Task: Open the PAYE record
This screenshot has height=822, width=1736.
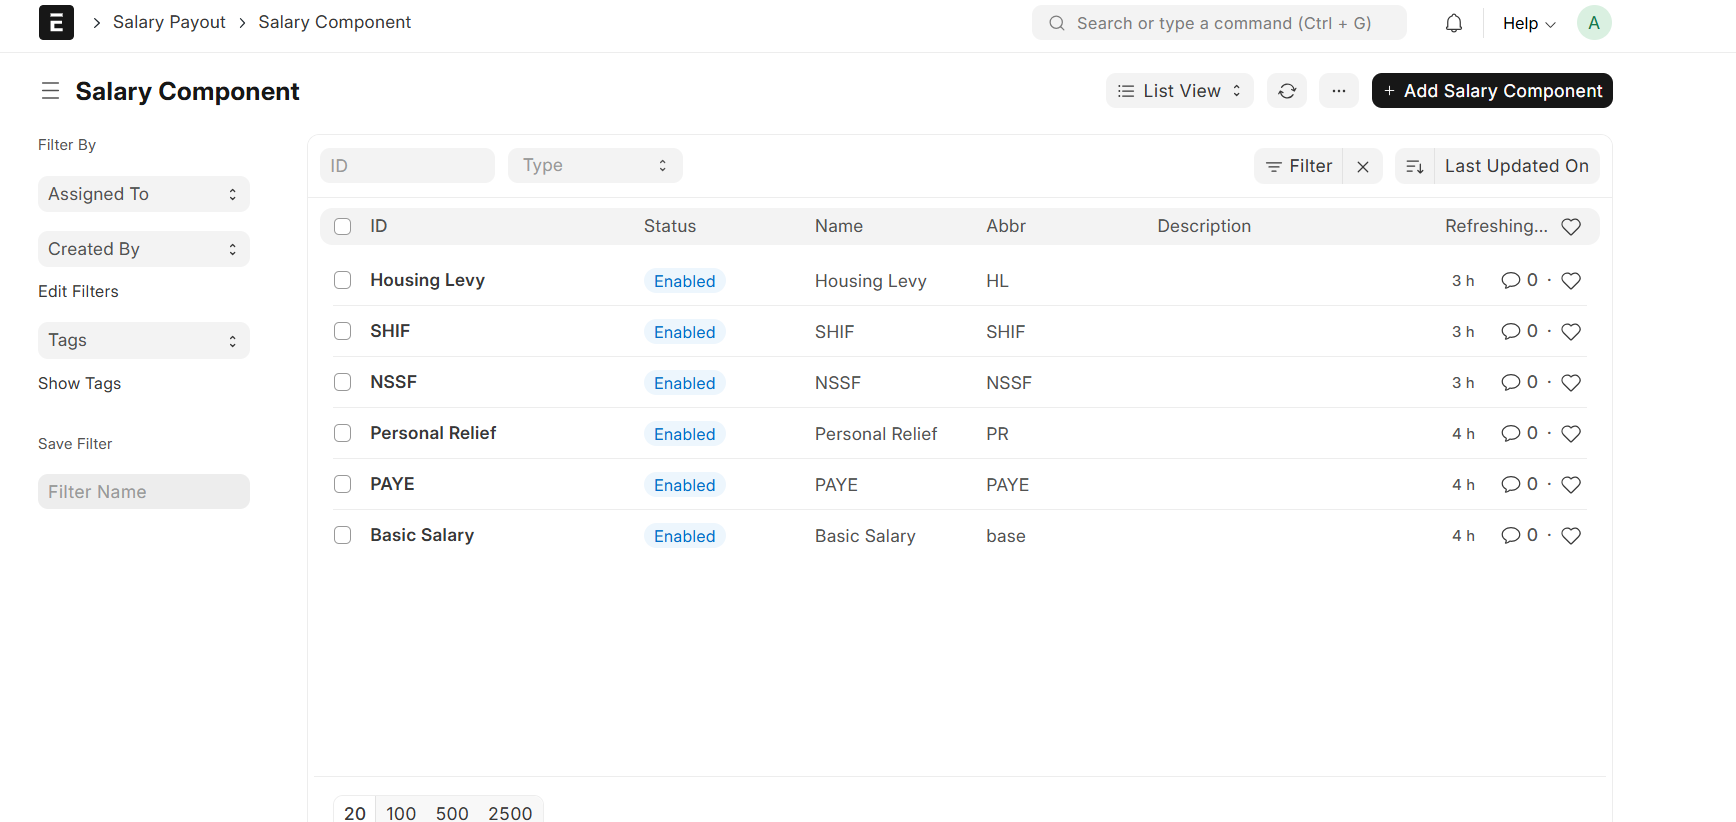Action: pyautogui.click(x=392, y=484)
